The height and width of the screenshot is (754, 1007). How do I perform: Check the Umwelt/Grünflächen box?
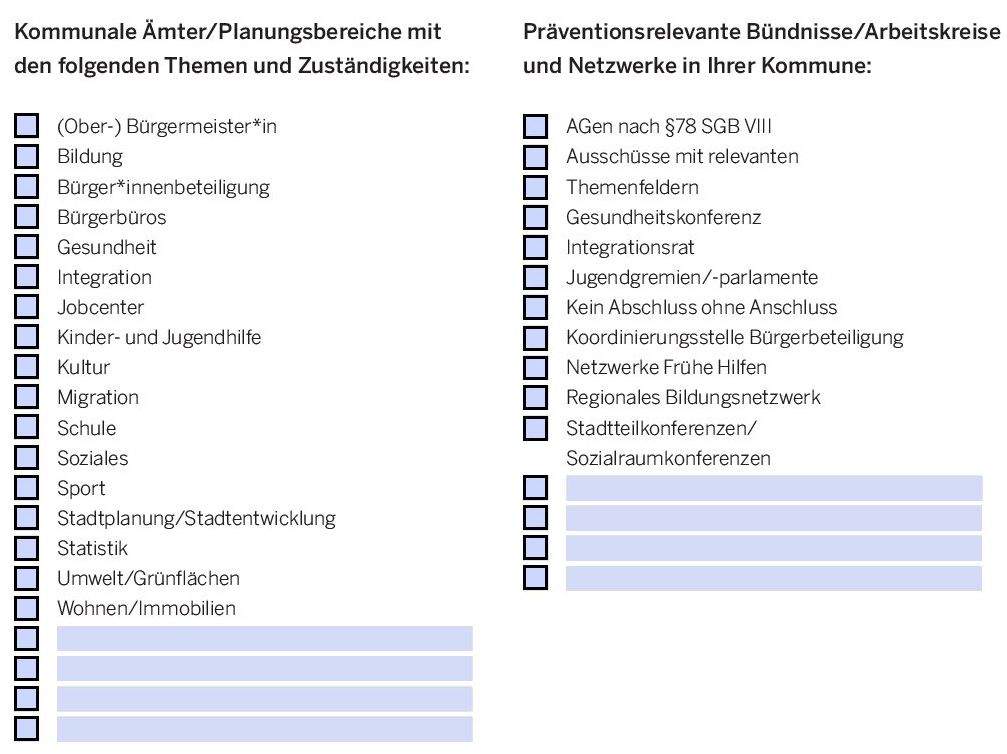pos(26,578)
